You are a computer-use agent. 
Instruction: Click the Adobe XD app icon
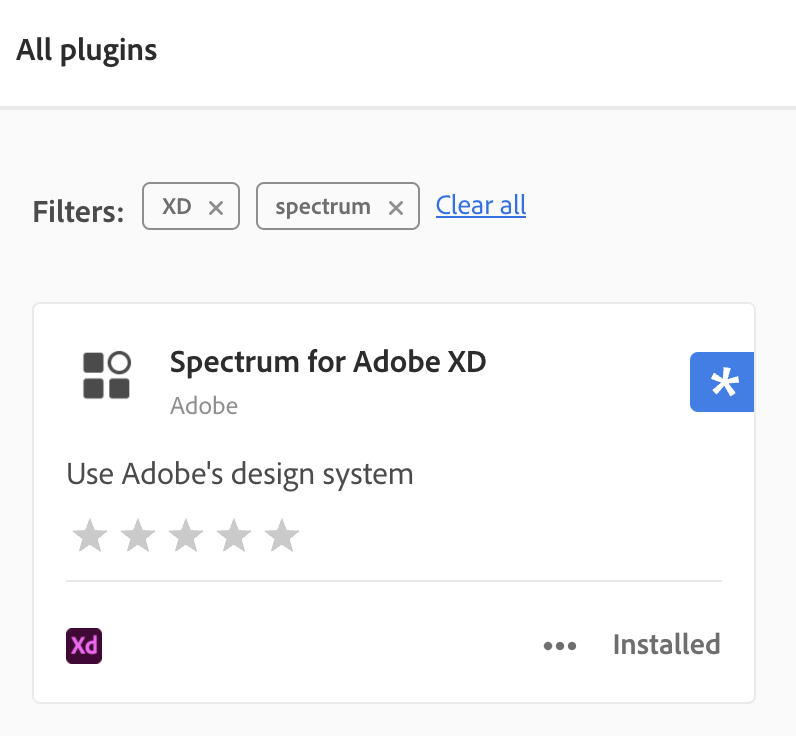point(84,646)
